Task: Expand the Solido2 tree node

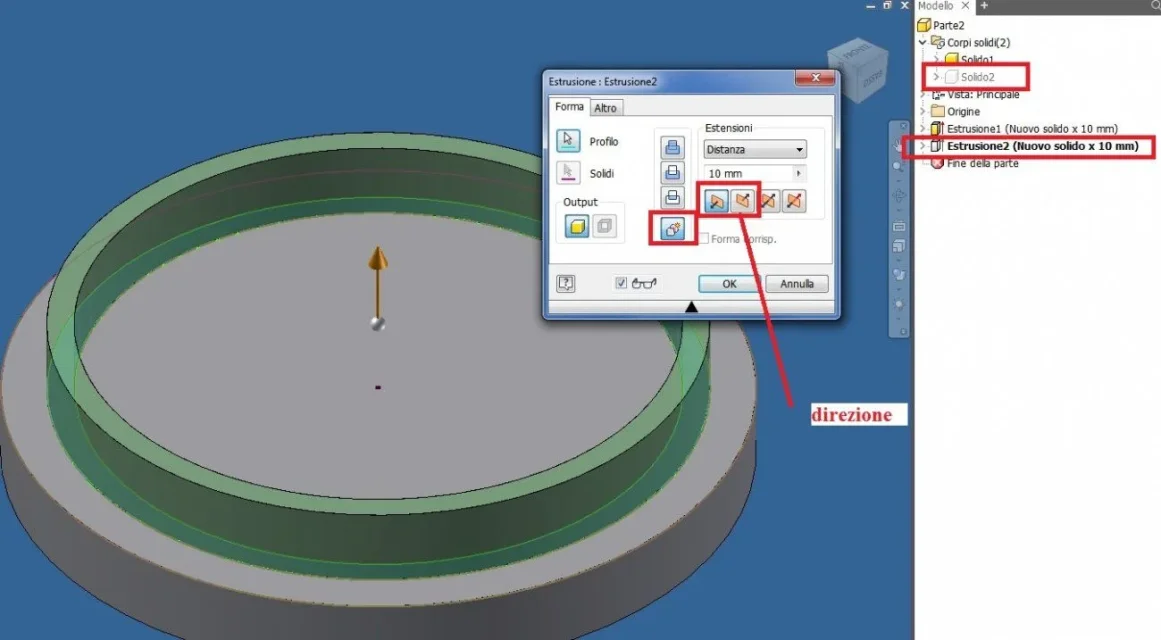Action: [936, 76]
